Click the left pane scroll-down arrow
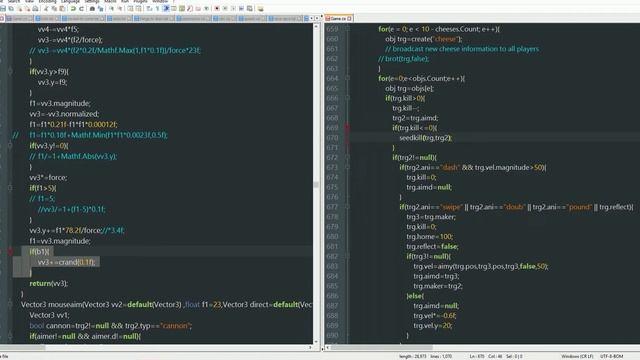The width and height of the screenshot is (640, 360). coord(316,342)
